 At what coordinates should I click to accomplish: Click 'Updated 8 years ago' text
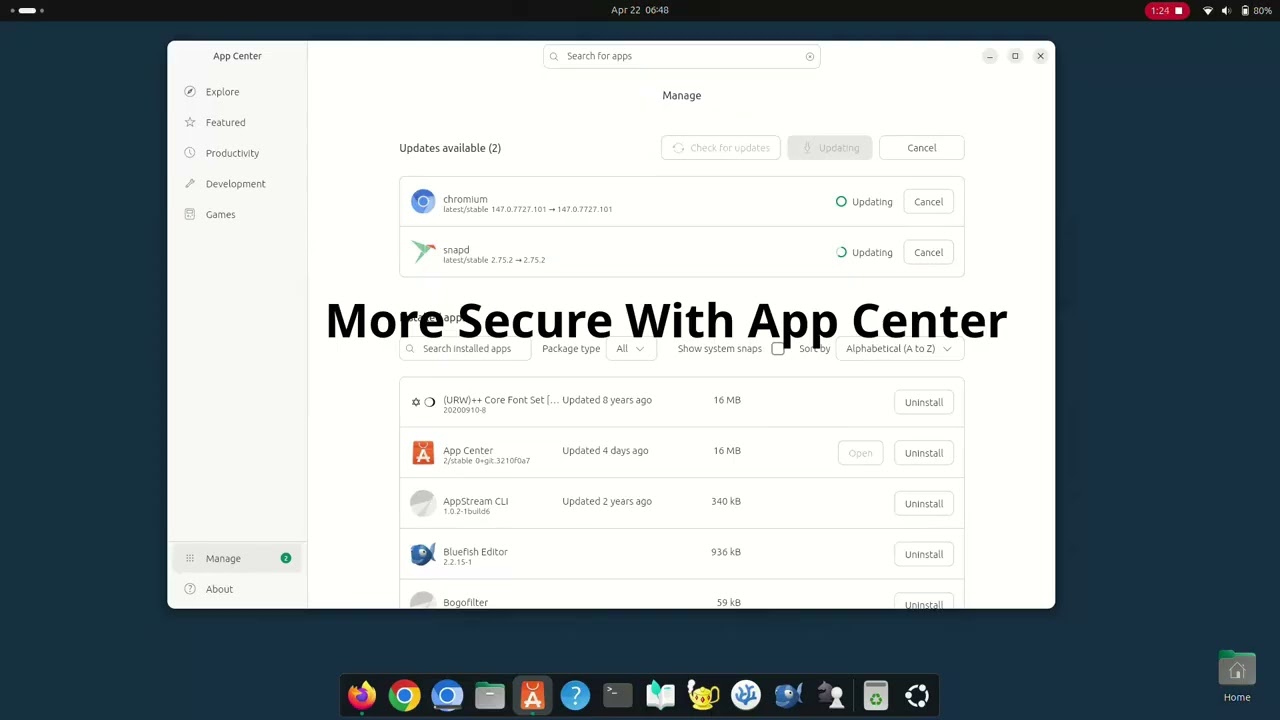click(607, 400)
